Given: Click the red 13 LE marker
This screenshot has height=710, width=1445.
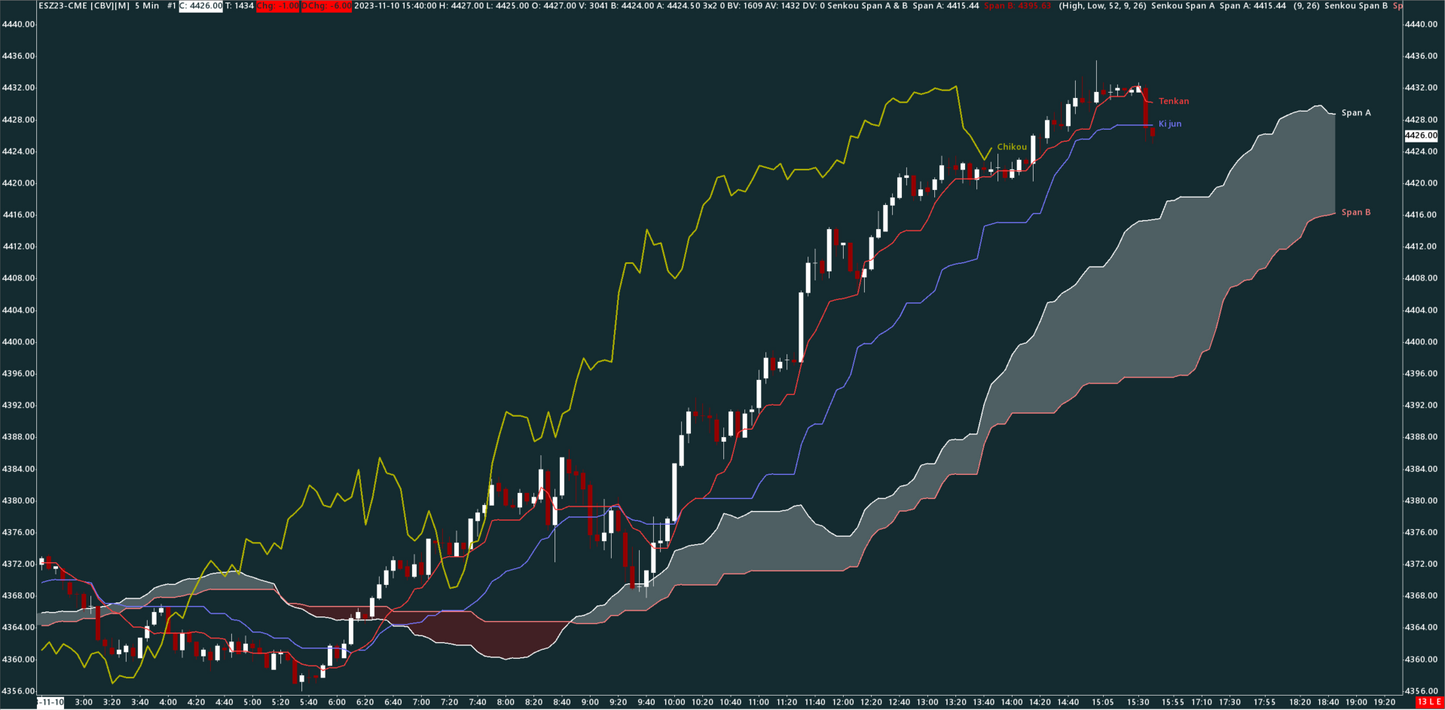Looking at the screenshot, I should pyautogui.click(x=1426, y=703).
